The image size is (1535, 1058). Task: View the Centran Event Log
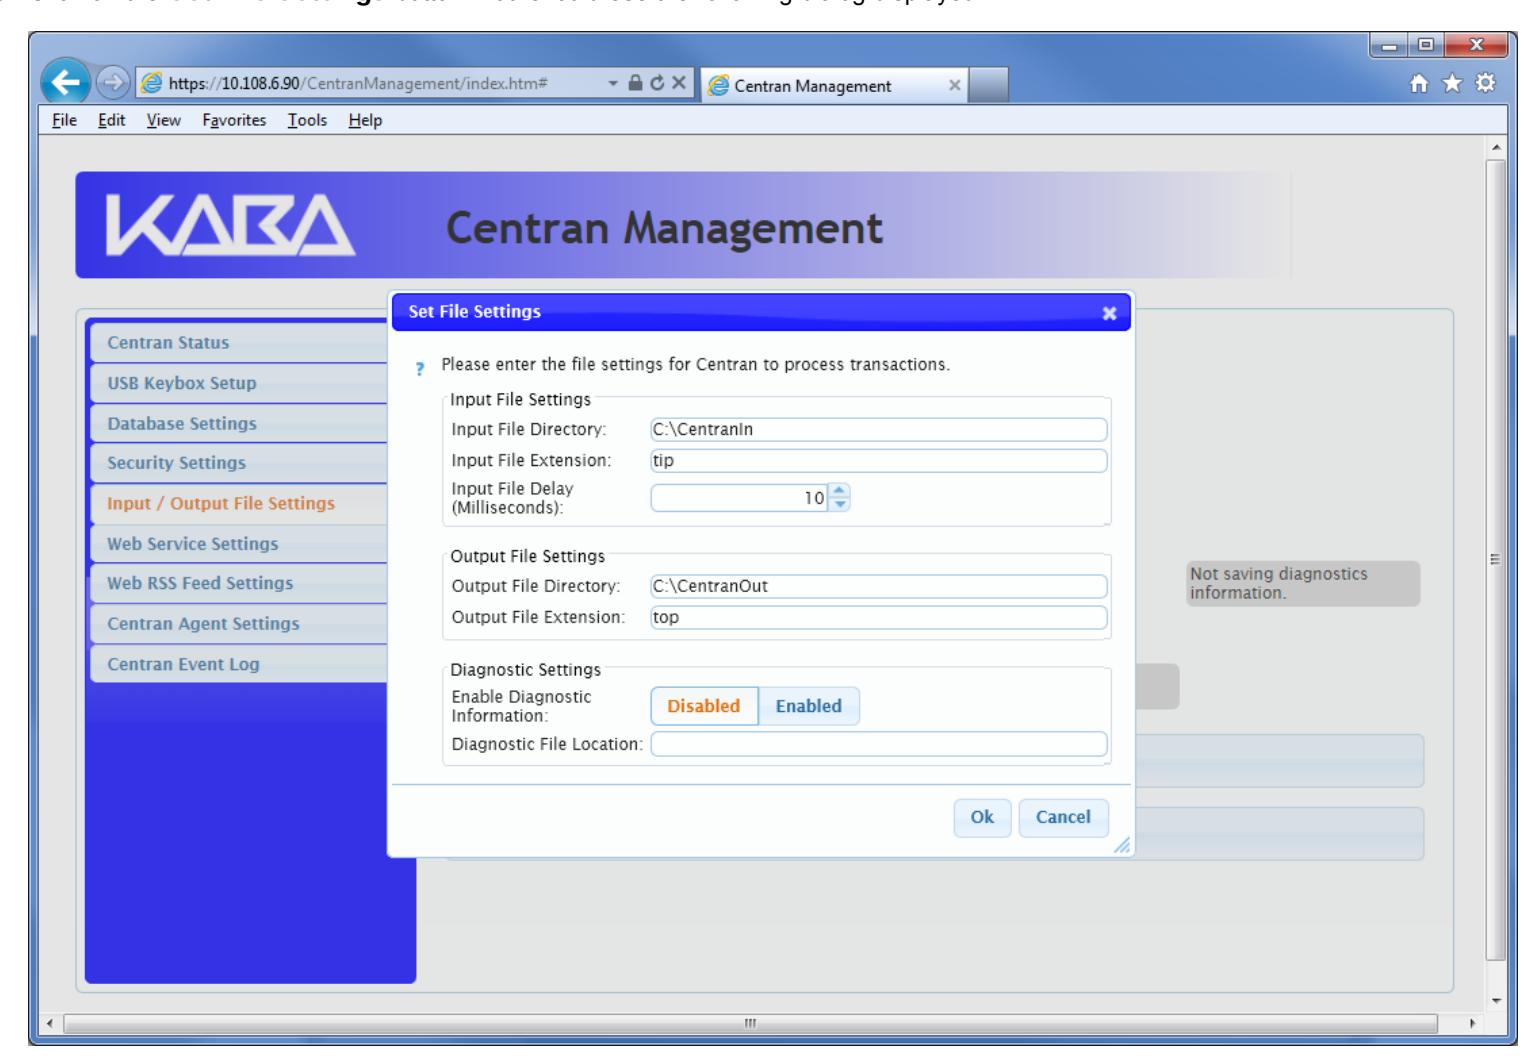click(x=239, y=664)
